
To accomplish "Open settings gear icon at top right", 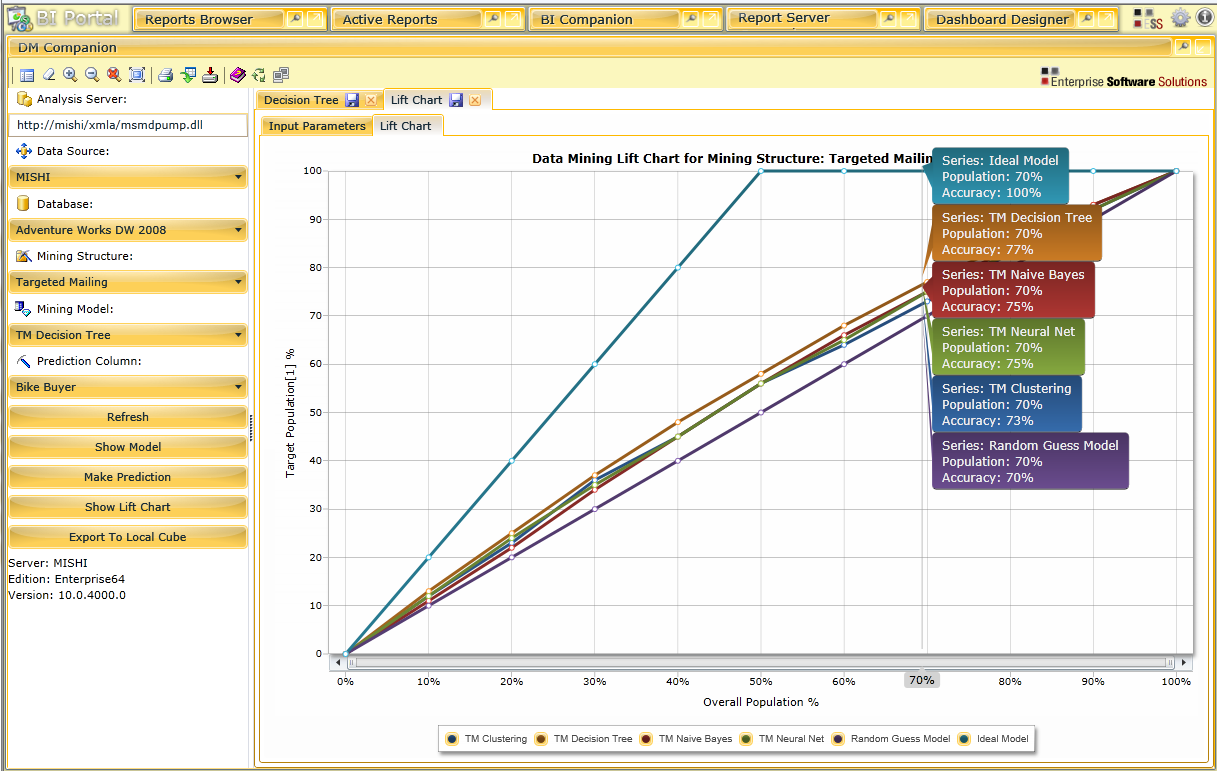I will point(1181,18).
